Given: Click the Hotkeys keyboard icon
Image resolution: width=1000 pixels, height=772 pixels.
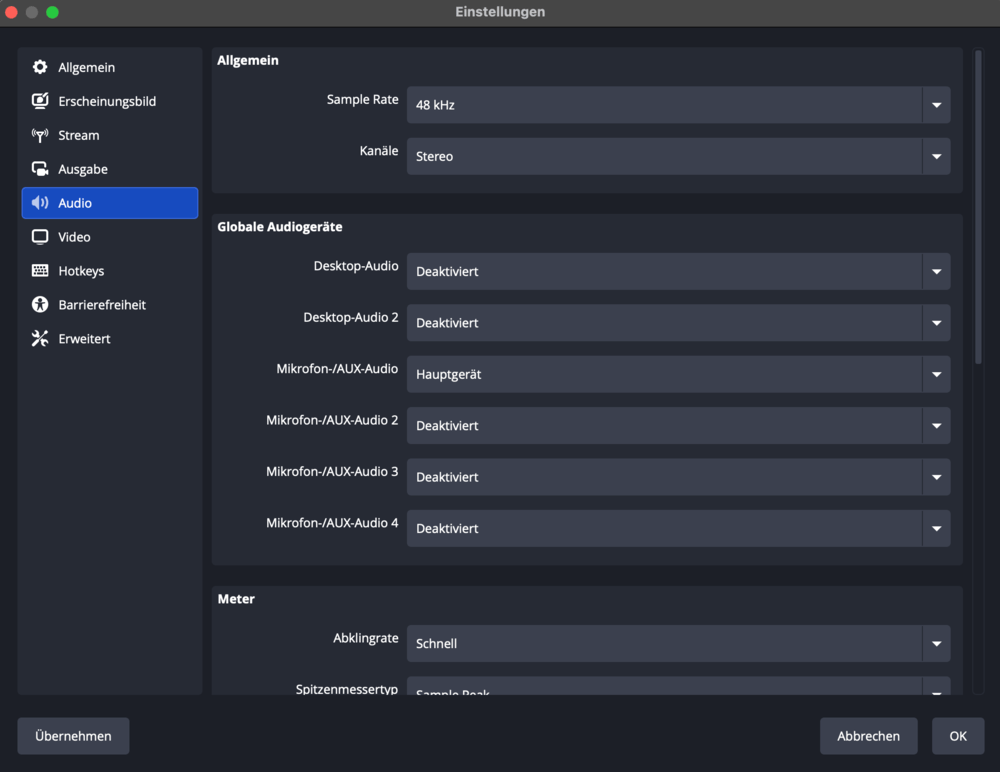Looking at the screenshot, I should coord(40,271).
